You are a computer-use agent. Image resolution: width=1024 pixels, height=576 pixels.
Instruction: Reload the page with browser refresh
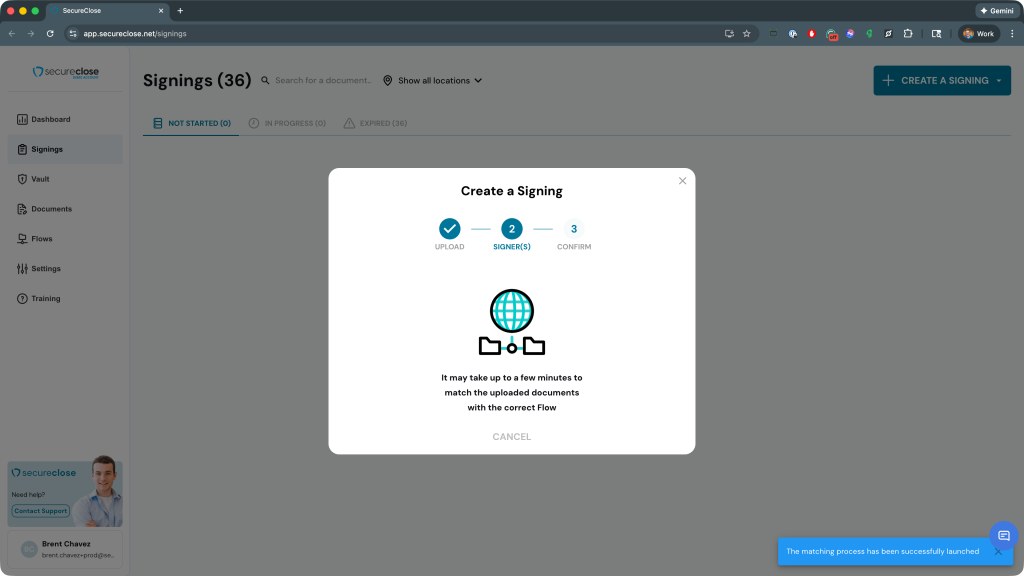50,33
